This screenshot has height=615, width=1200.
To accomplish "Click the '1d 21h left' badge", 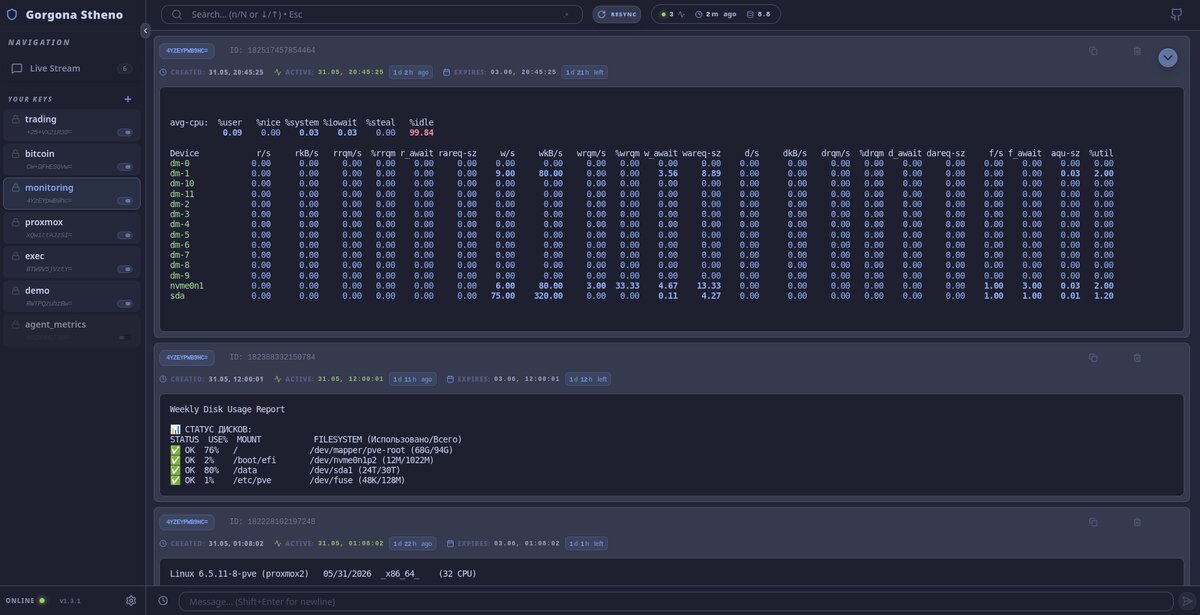I will pyautogui.click(x=585, y=72).
